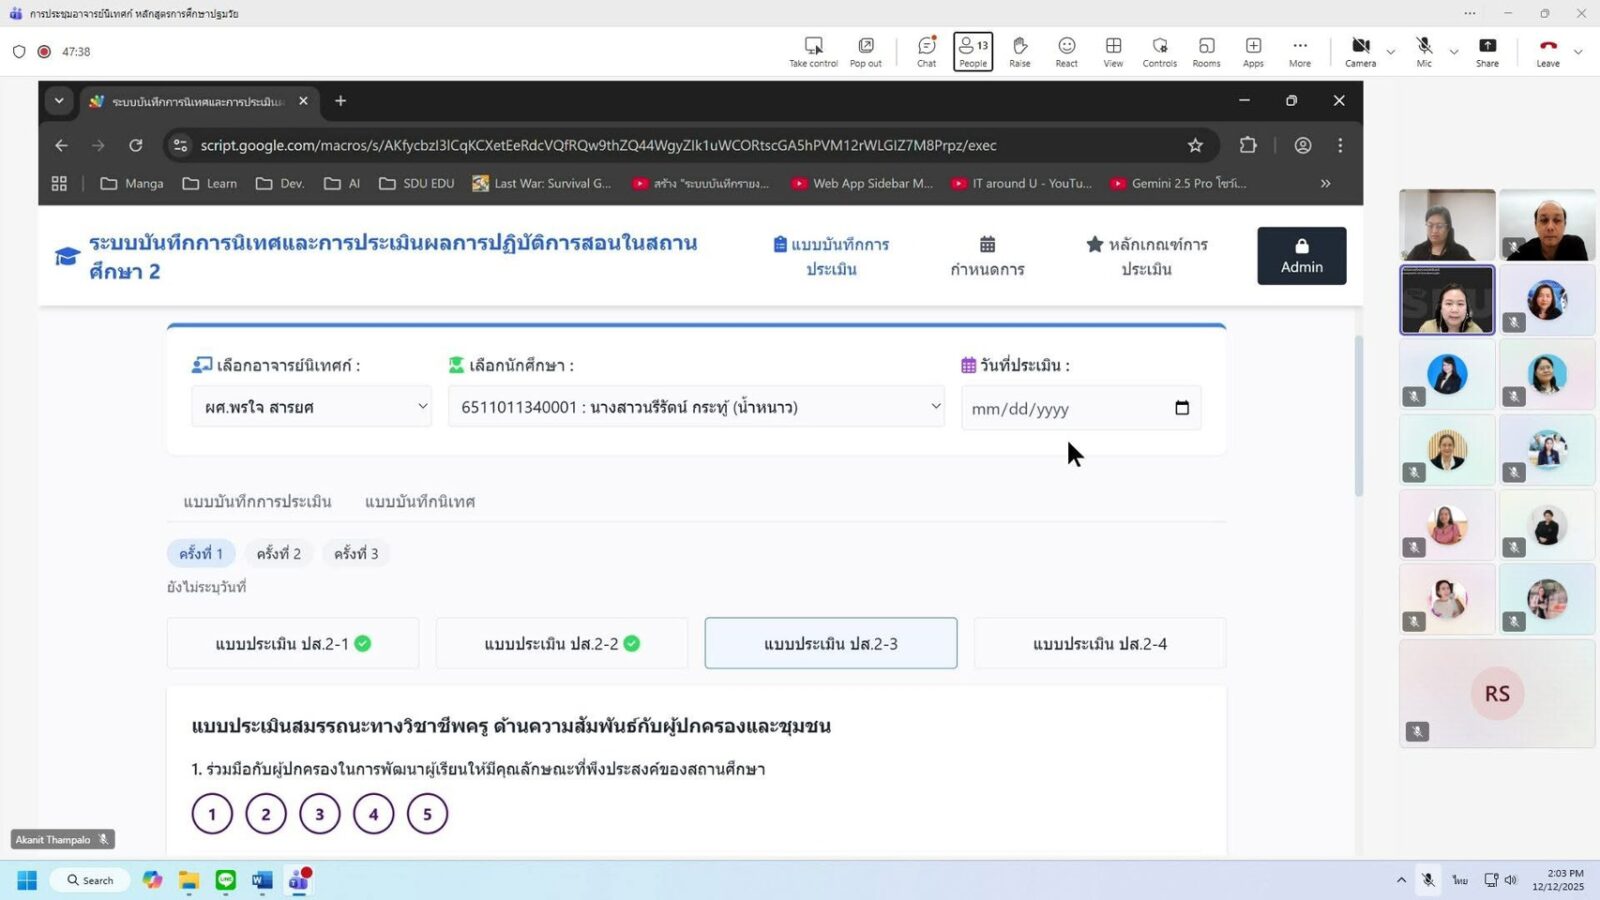1600x900 pixels.
Task: Open the แบบประเมิน ปส.2-4 form button
Action: point(1099,644)
